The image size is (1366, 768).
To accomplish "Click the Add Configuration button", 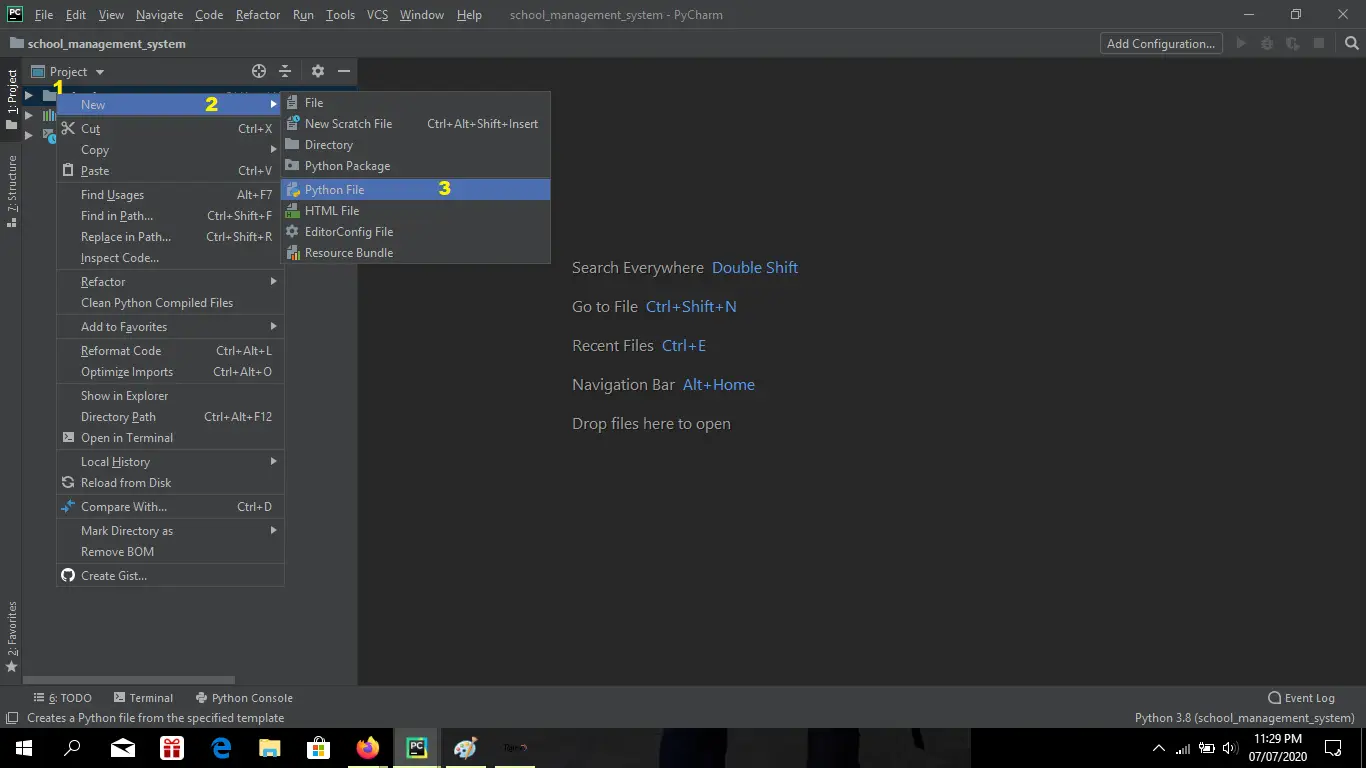I will (x=1160, y=43).
